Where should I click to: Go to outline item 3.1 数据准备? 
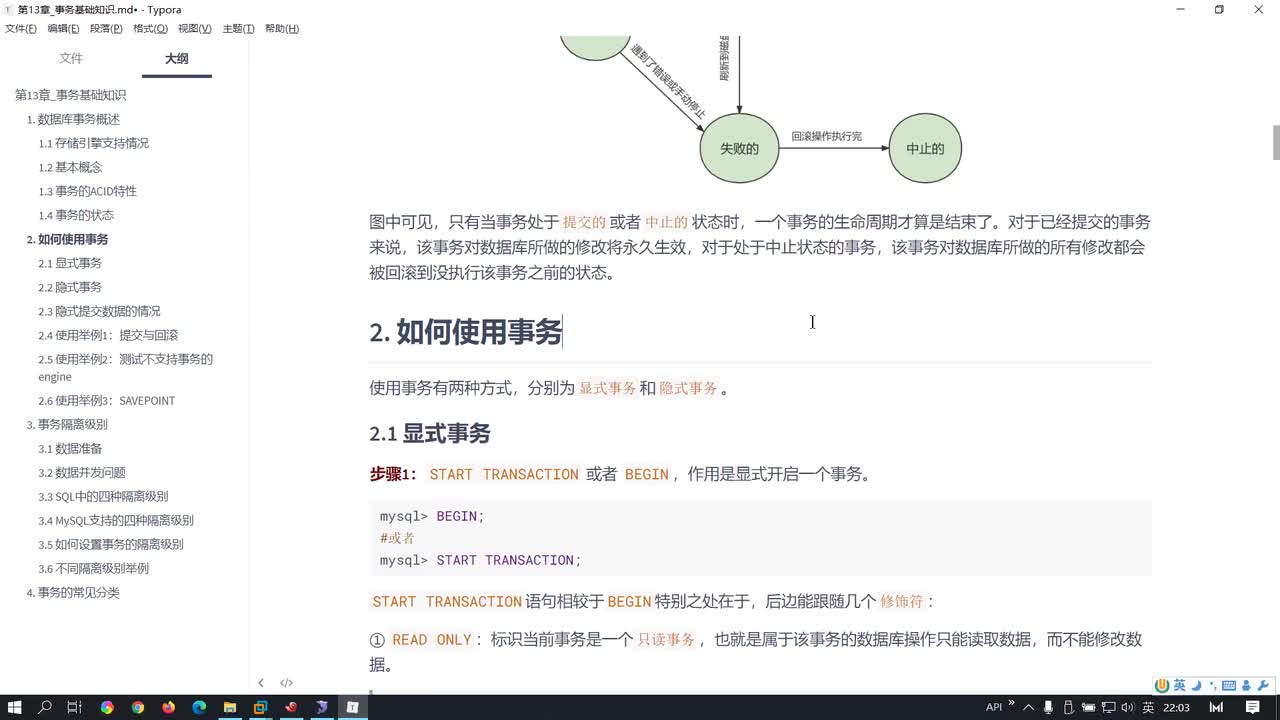[x=70, y=449]
